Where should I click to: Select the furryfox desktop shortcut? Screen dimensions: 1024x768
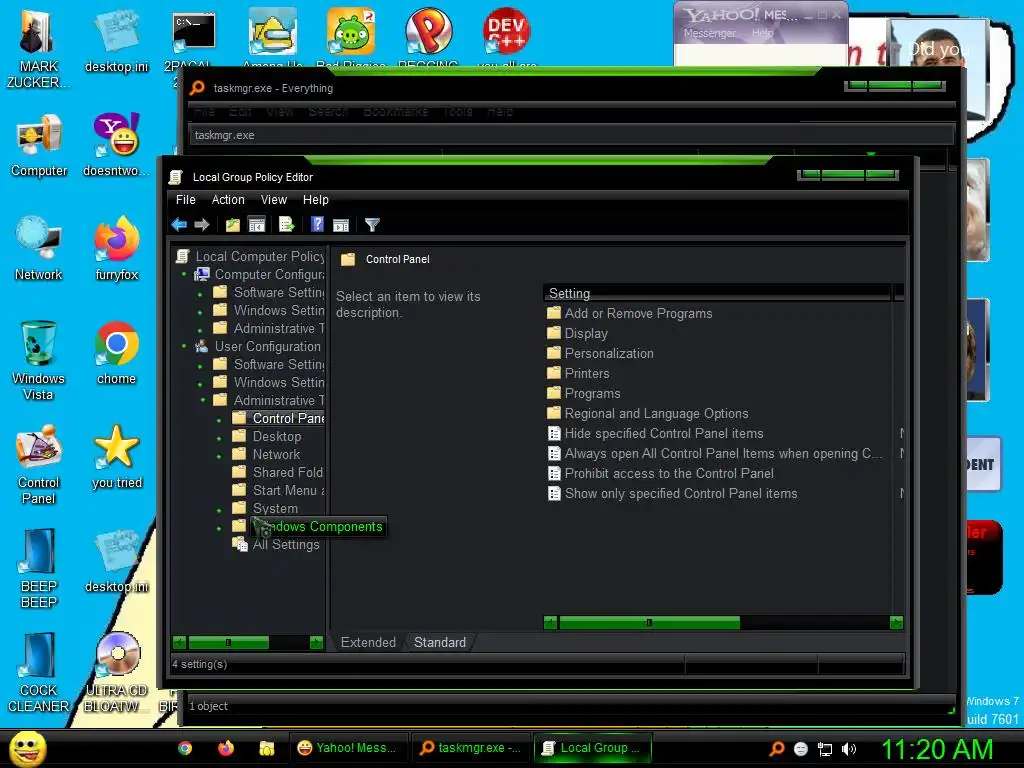pyautogui.click(x=117, y=249)
